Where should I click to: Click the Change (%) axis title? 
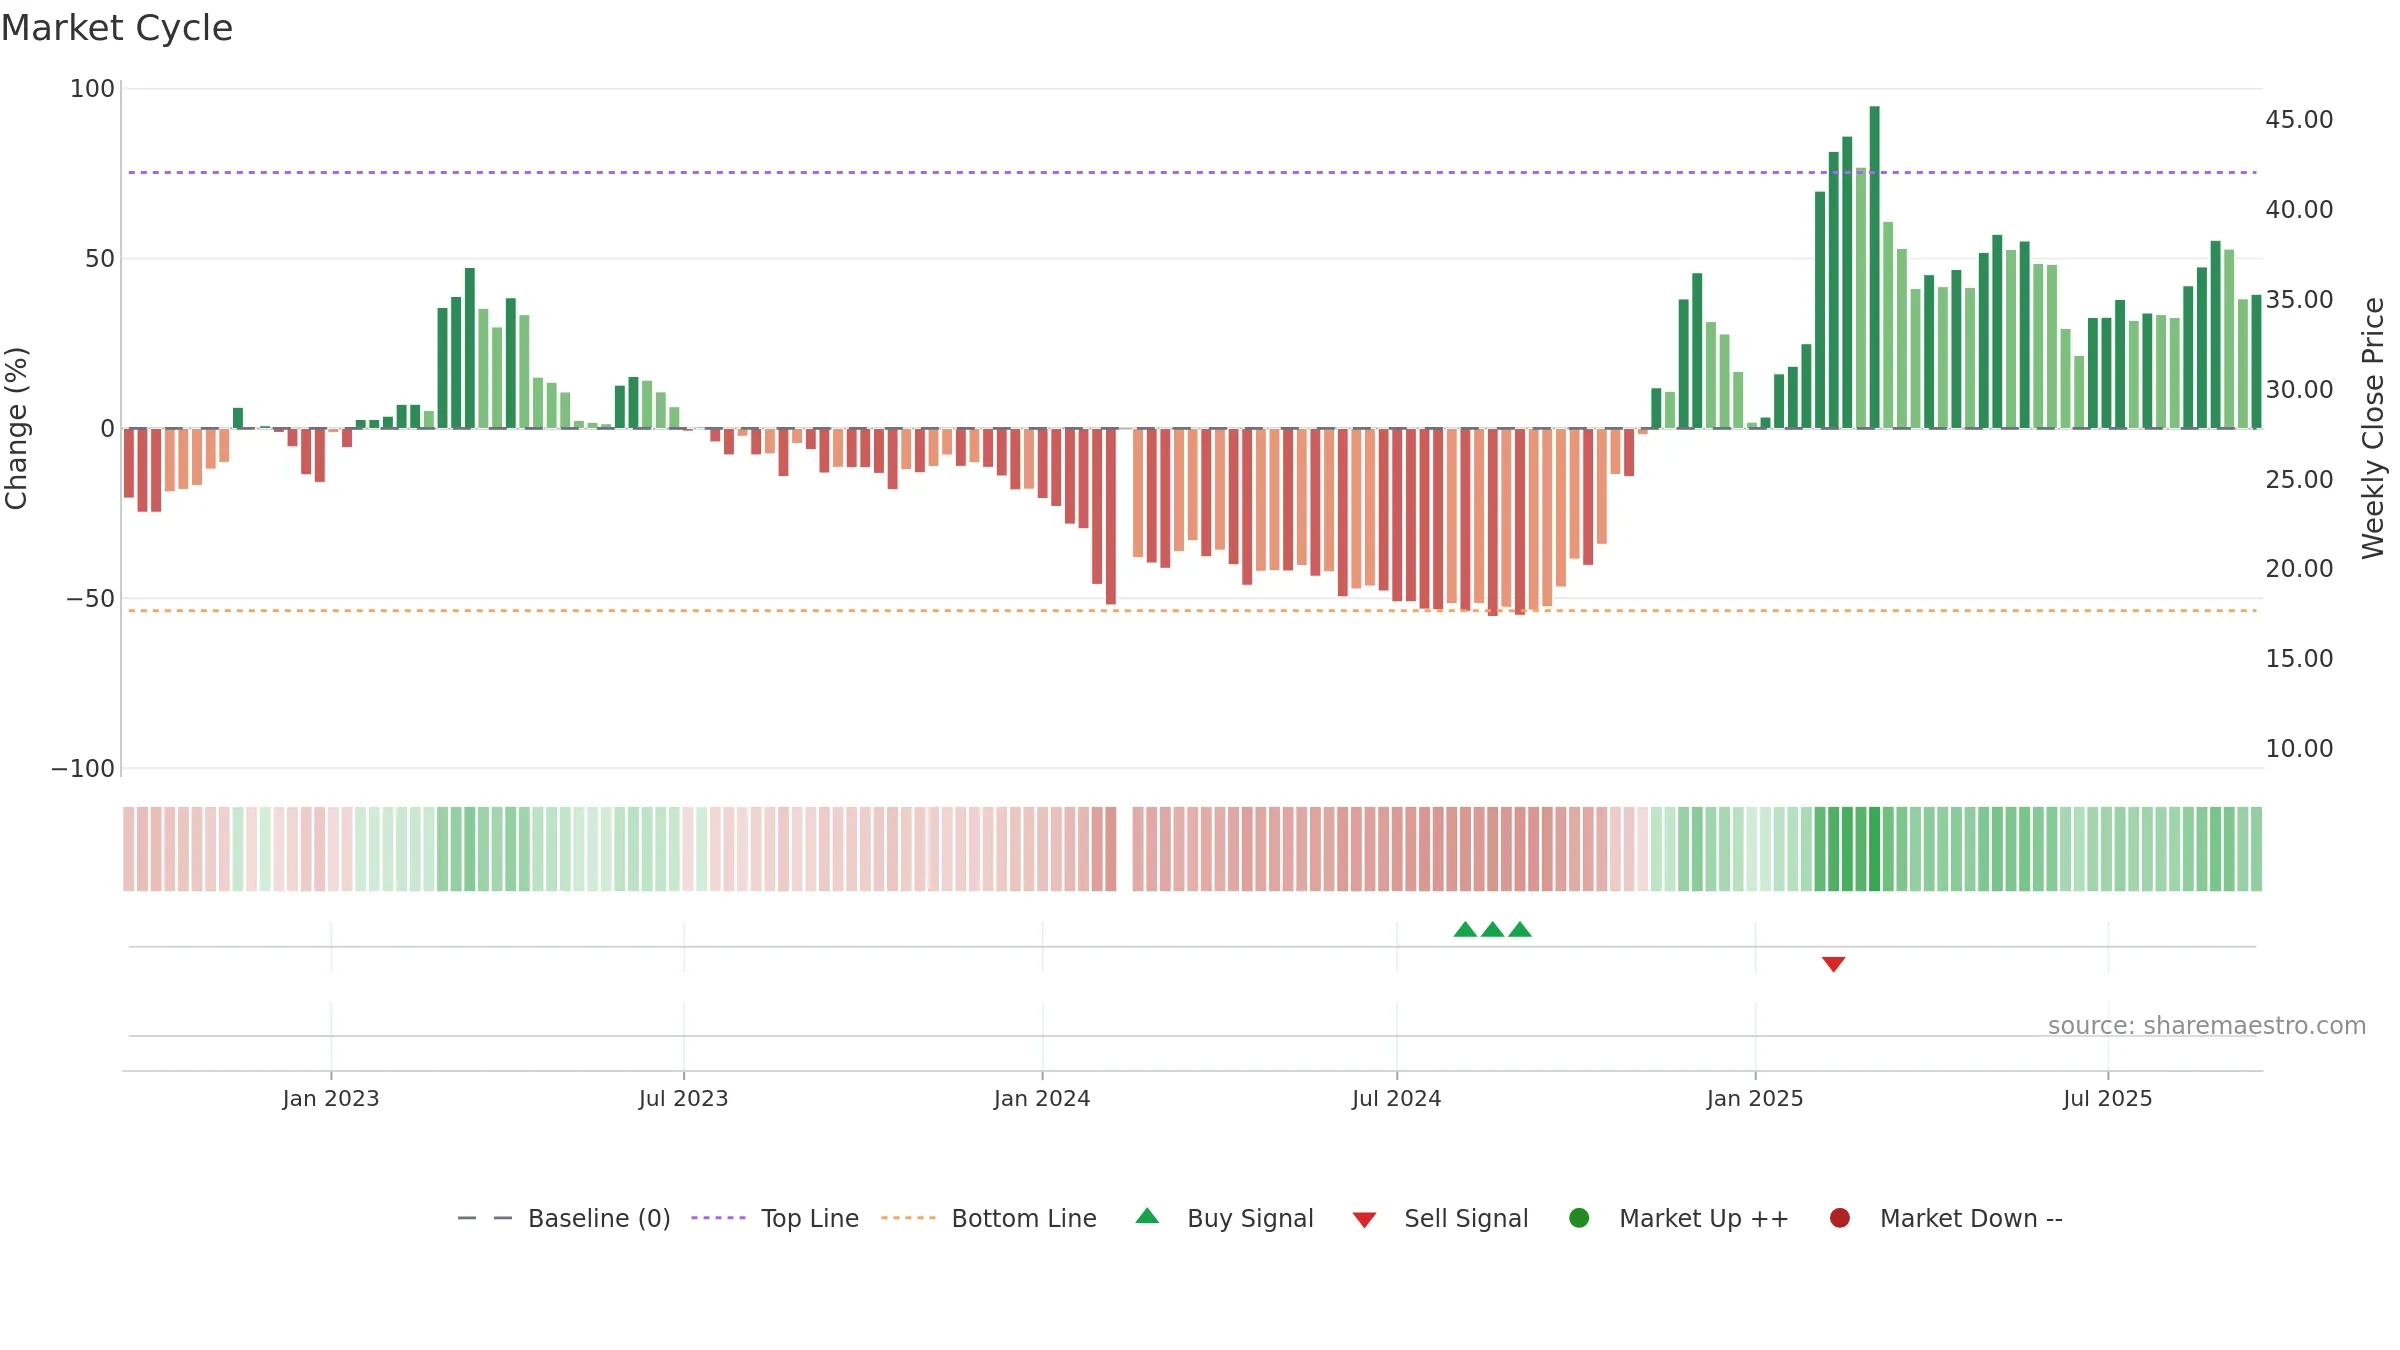pyautogui.click(x=16, y=428)
